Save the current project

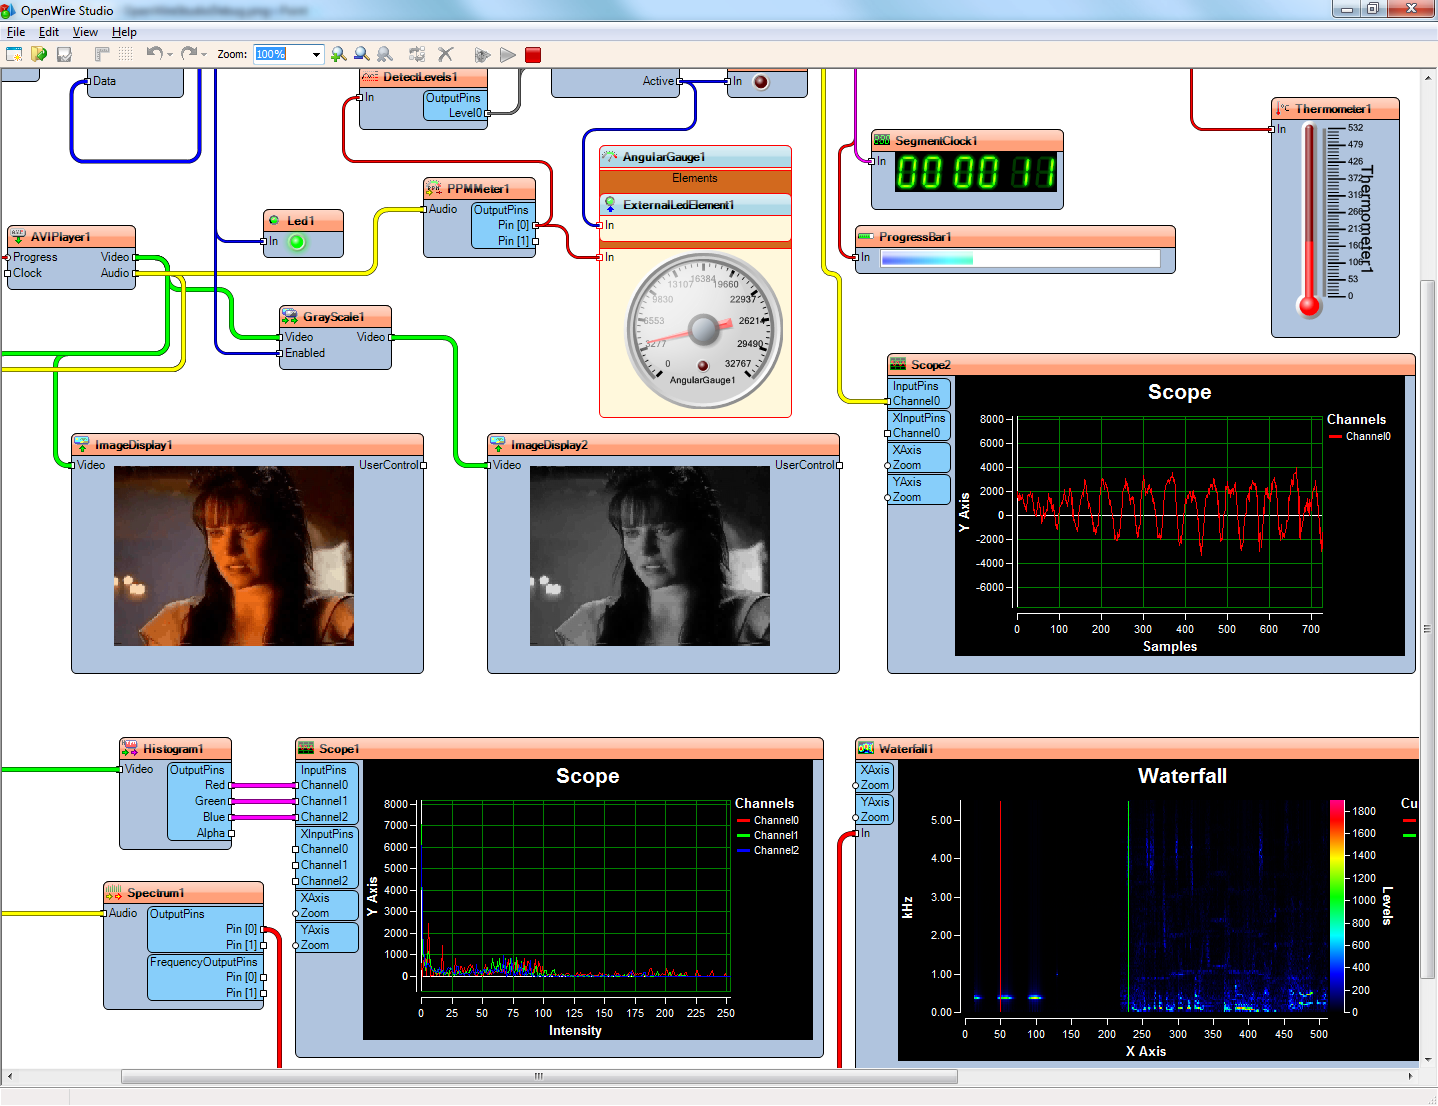pyautogui.click(x=63, y=54)
